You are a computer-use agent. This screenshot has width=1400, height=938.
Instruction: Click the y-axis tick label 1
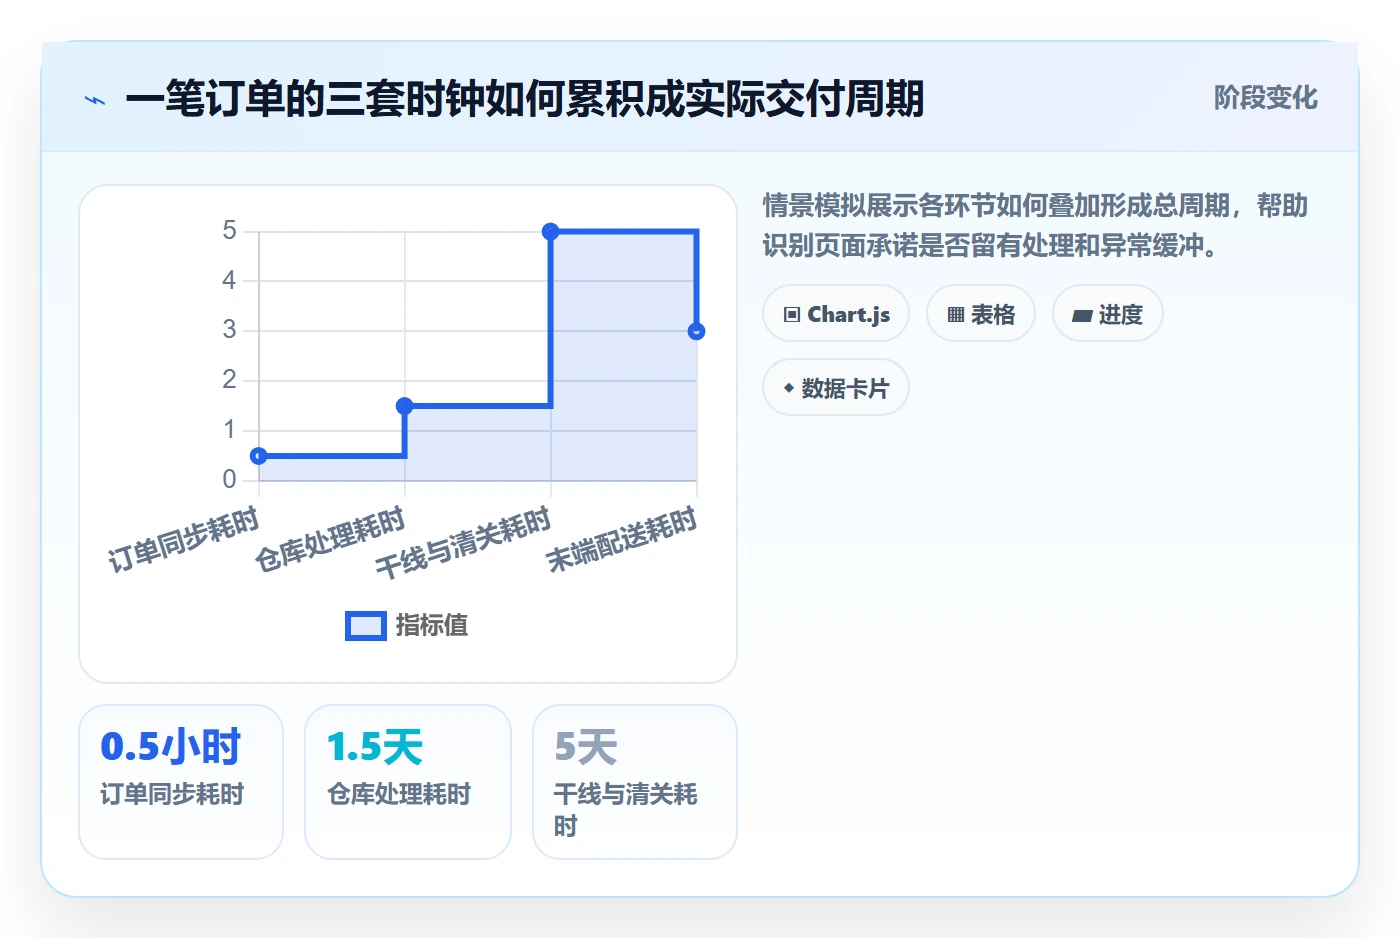click(x=230, y=430)
